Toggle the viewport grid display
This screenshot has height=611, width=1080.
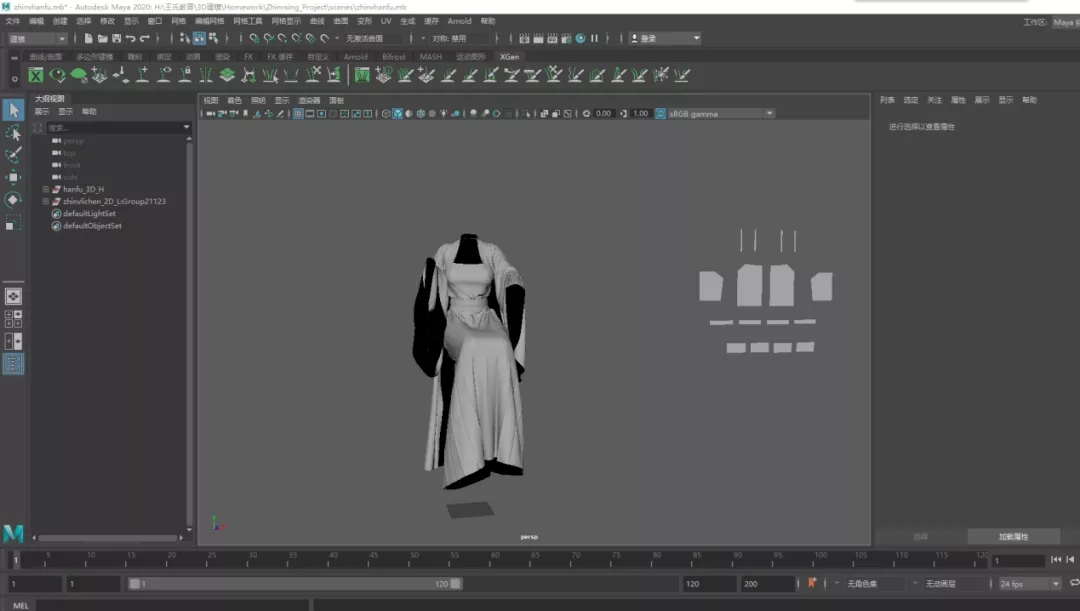point(298,114)
